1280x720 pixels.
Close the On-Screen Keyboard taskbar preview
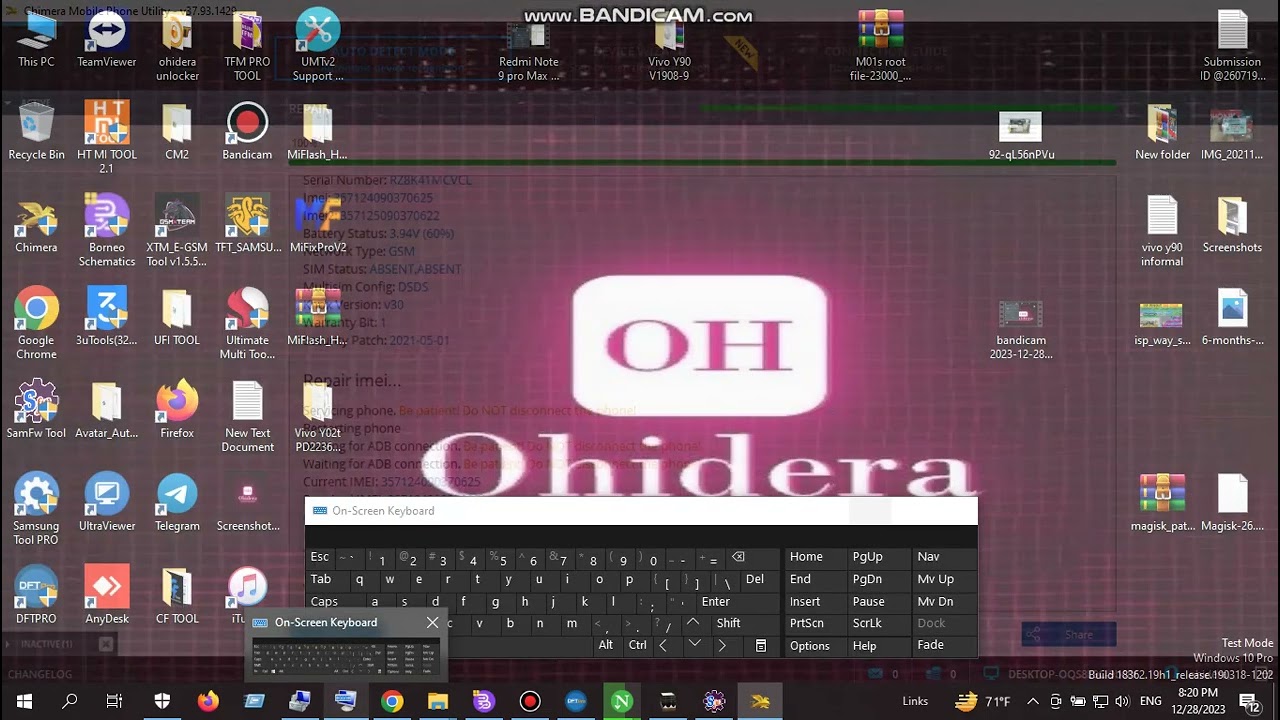coord(432,623)
